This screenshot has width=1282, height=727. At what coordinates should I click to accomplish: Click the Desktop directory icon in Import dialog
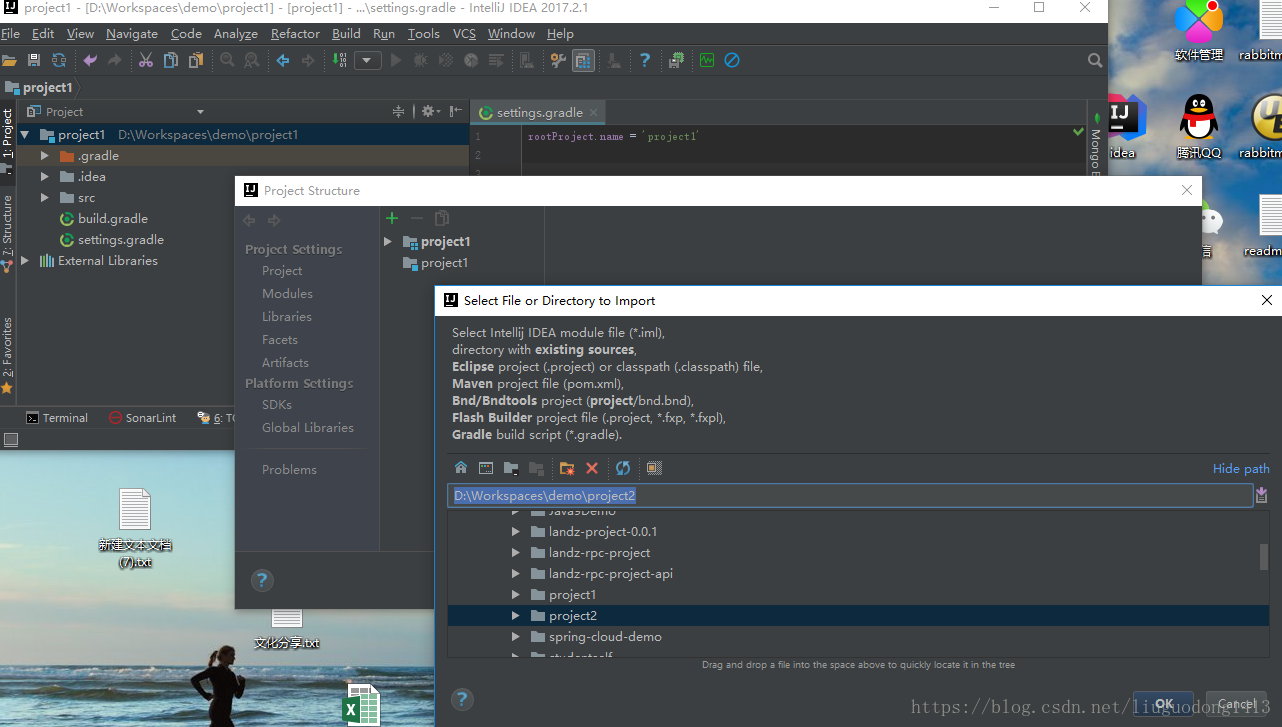pyautogui.click(x=486, y=468)
